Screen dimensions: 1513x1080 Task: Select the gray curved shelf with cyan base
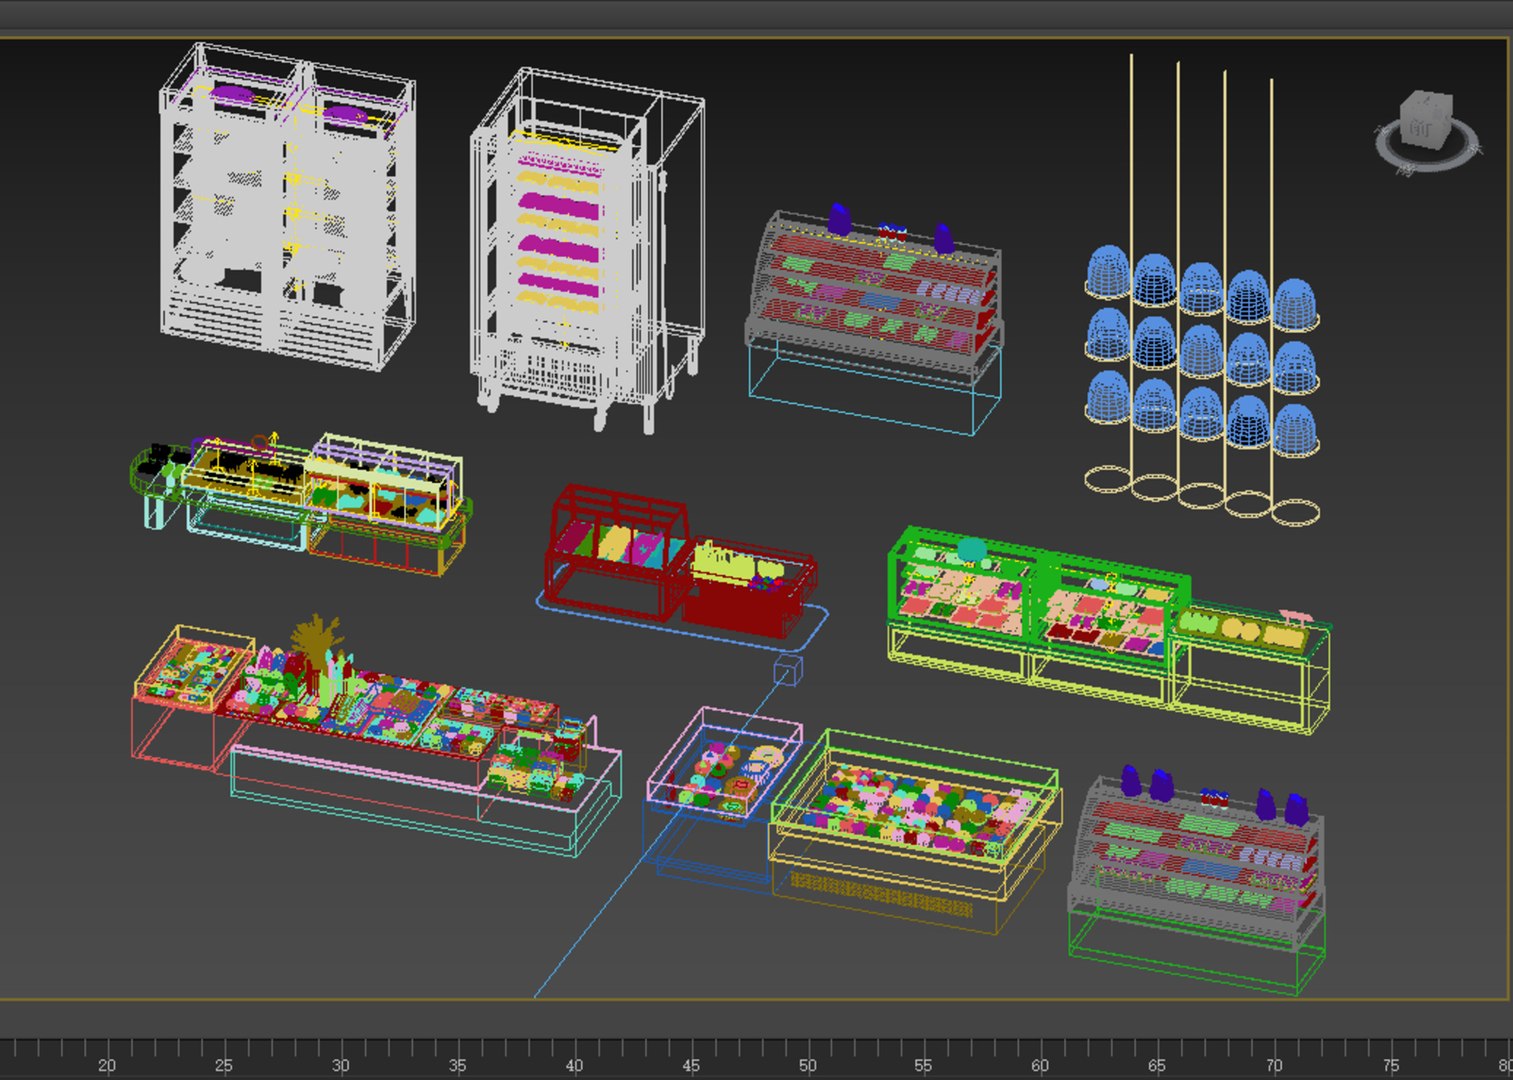click(873, 320)
